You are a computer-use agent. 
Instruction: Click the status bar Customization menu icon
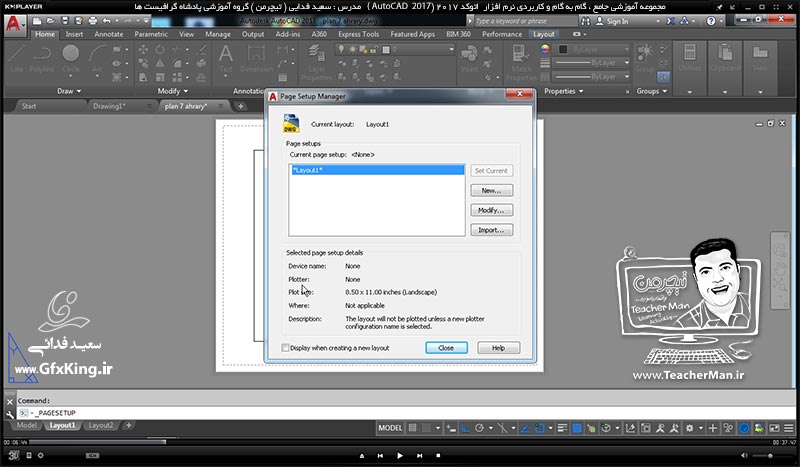(x=789, y=428)
